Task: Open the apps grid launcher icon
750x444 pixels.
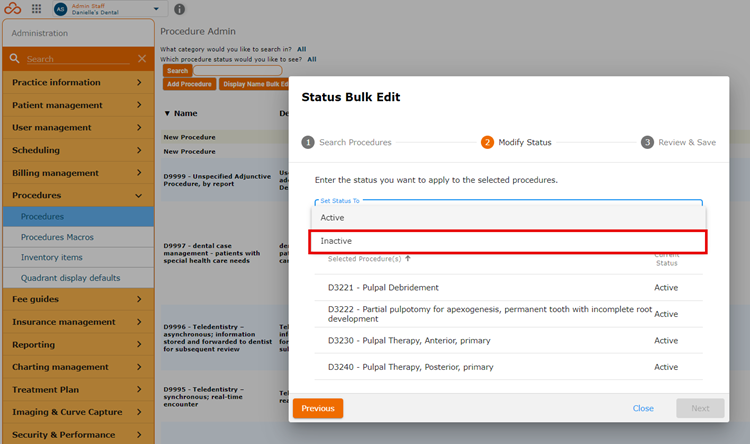Action: coord(36,9)
